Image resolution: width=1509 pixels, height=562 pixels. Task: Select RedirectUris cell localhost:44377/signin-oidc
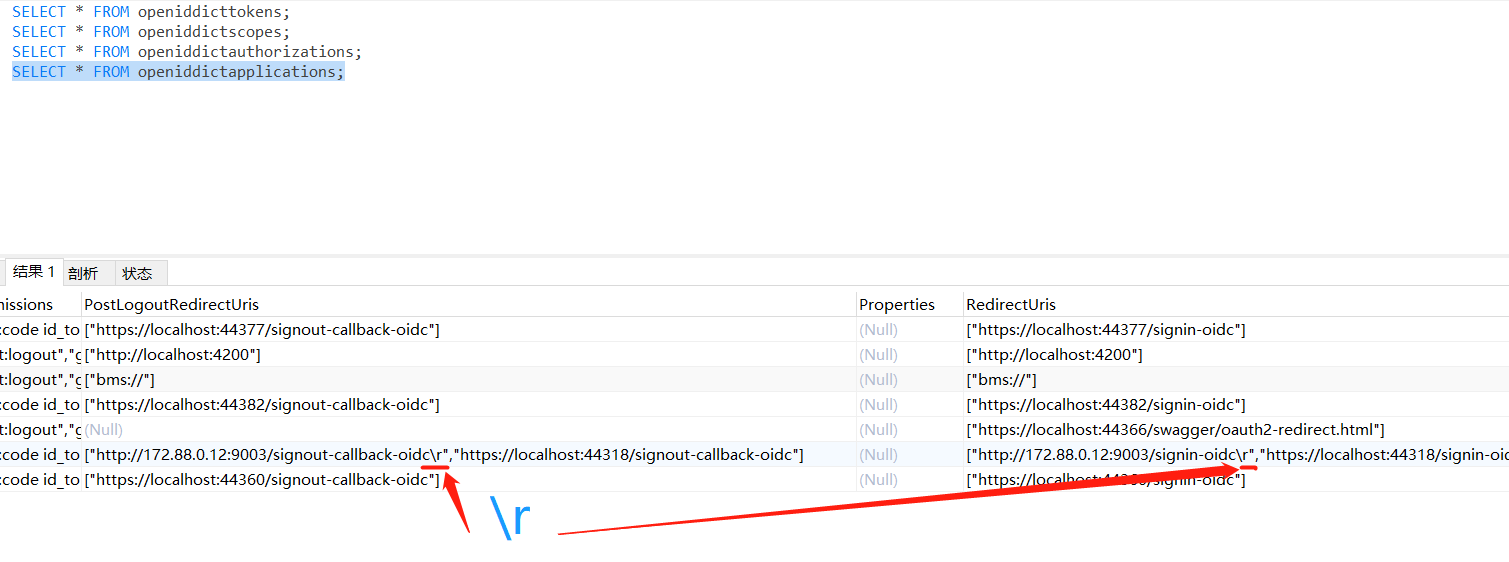click(1235, 330)
